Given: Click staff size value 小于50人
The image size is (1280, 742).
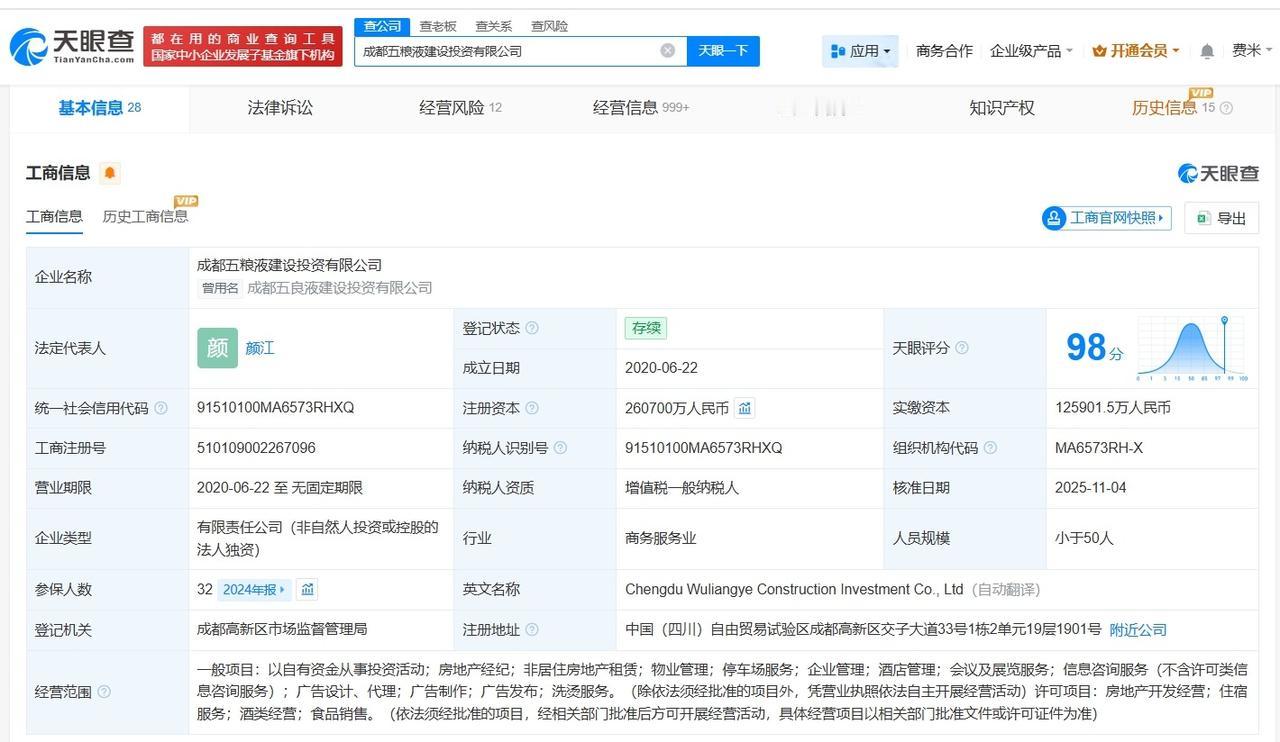Looking at the screenshot, I should click(x=1084, y=538).
